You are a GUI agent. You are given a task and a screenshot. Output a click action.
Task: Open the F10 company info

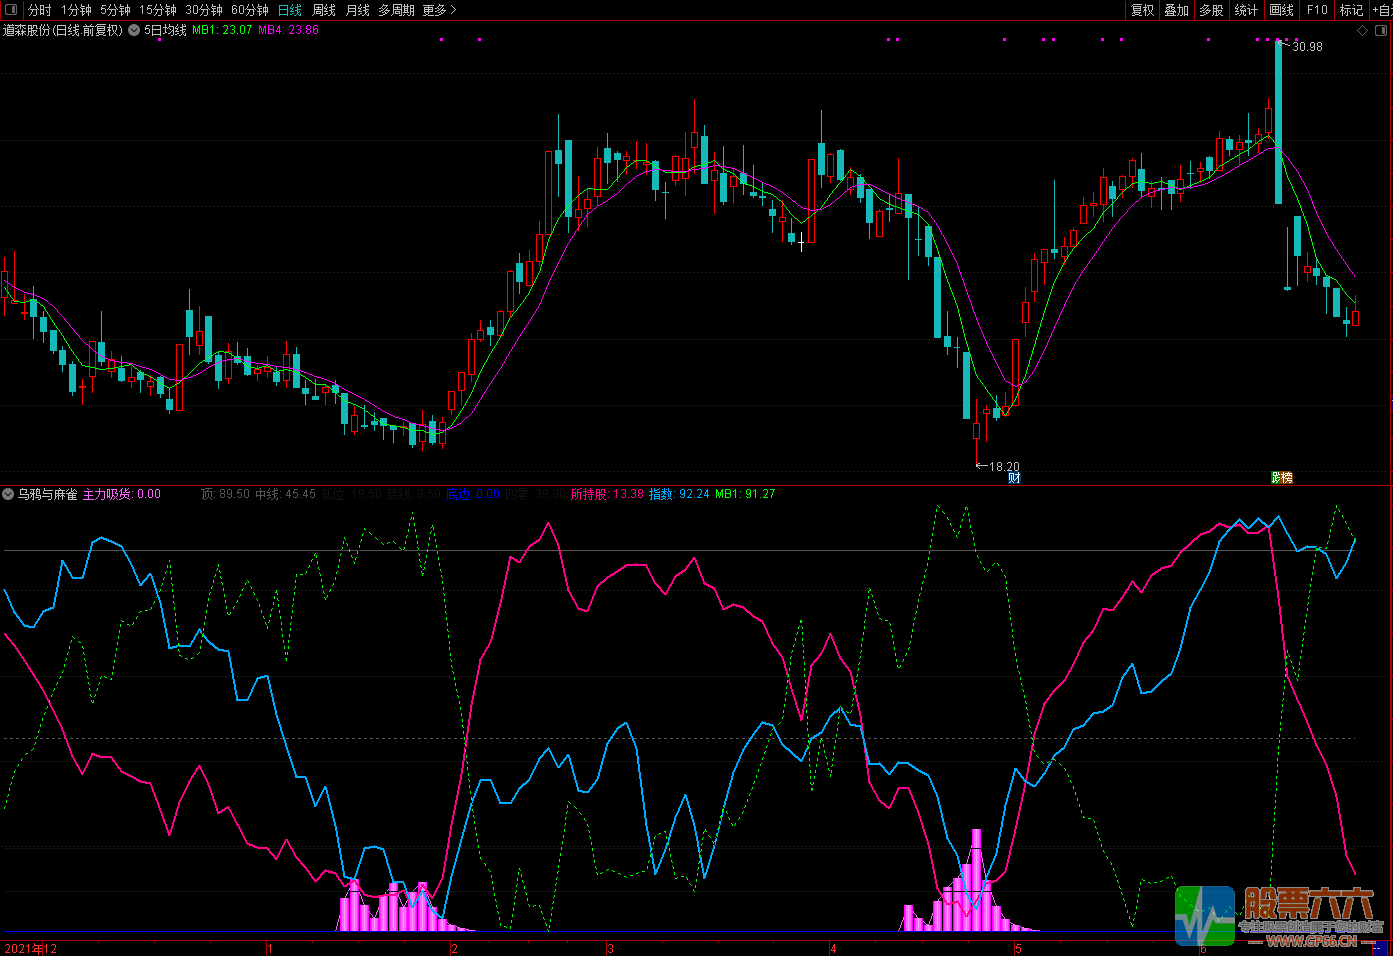1317,10
